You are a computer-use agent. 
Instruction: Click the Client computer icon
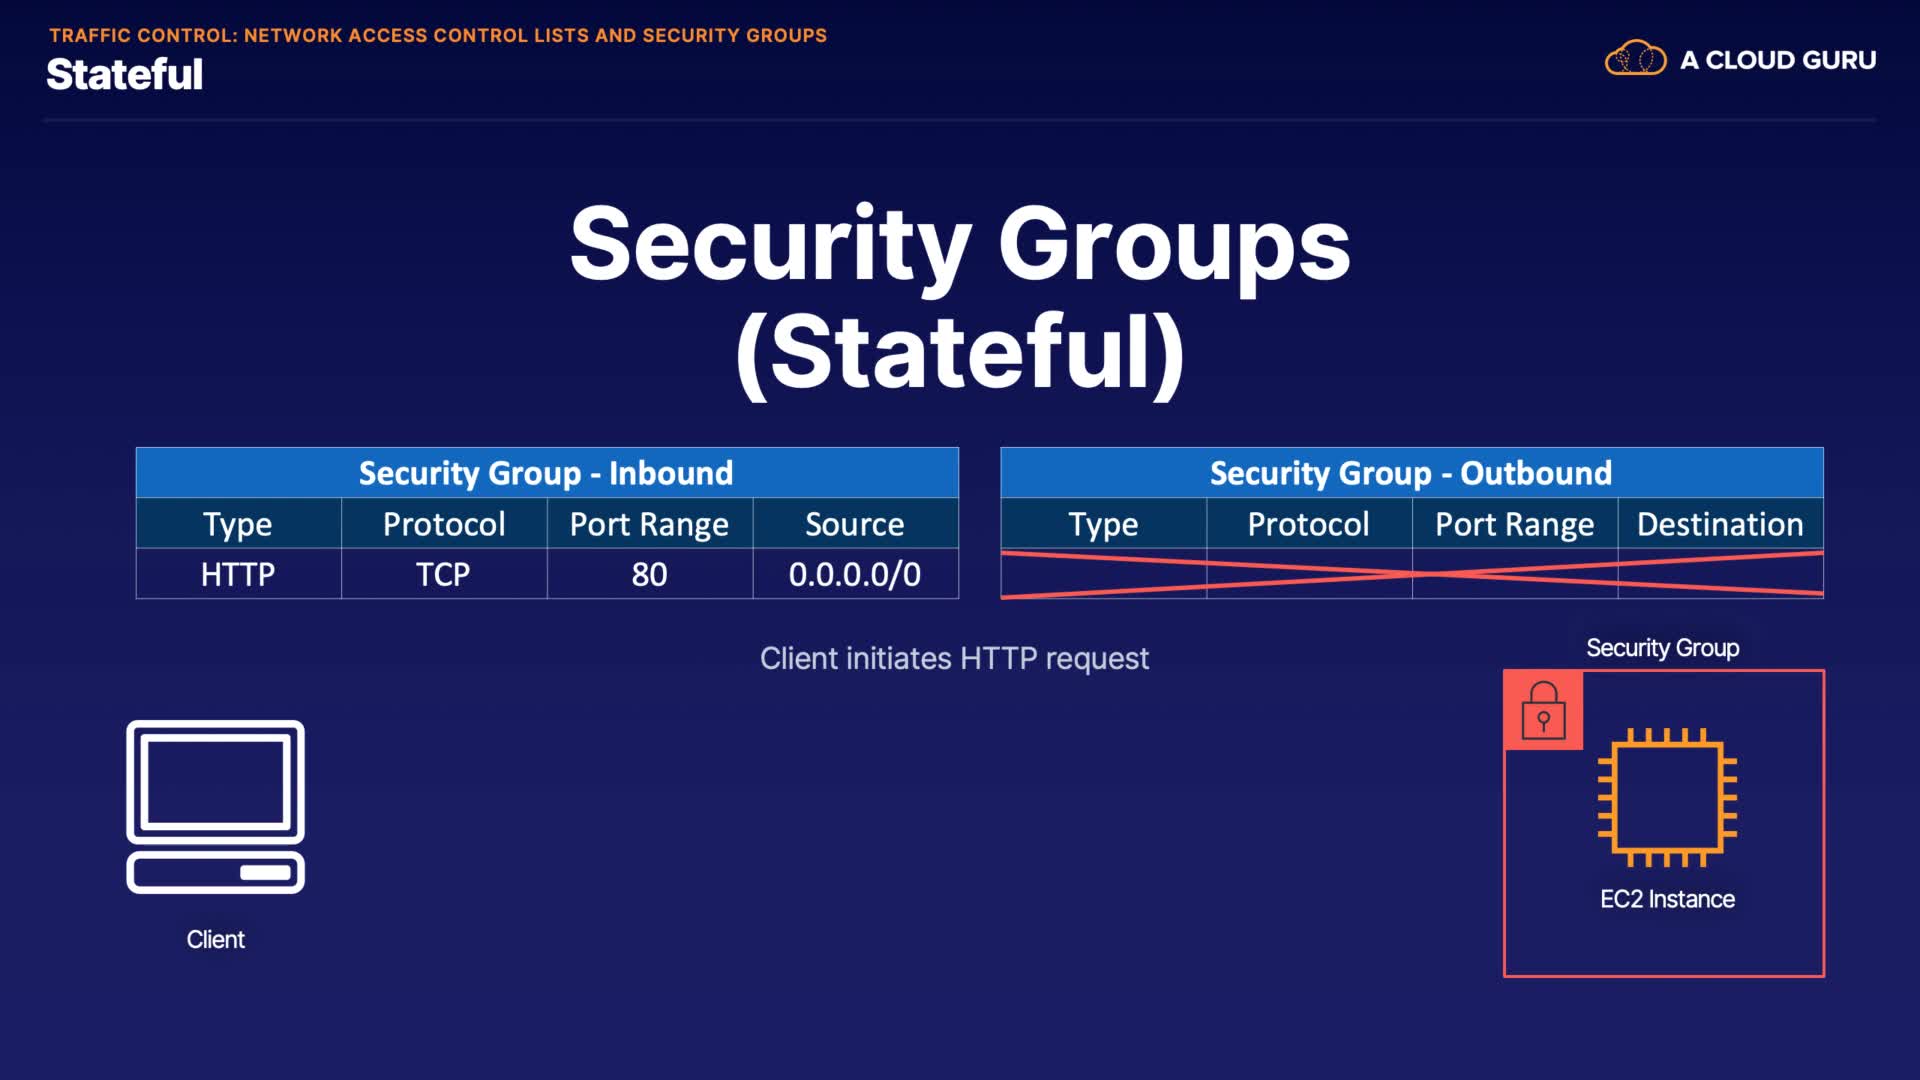click(215, 806)
